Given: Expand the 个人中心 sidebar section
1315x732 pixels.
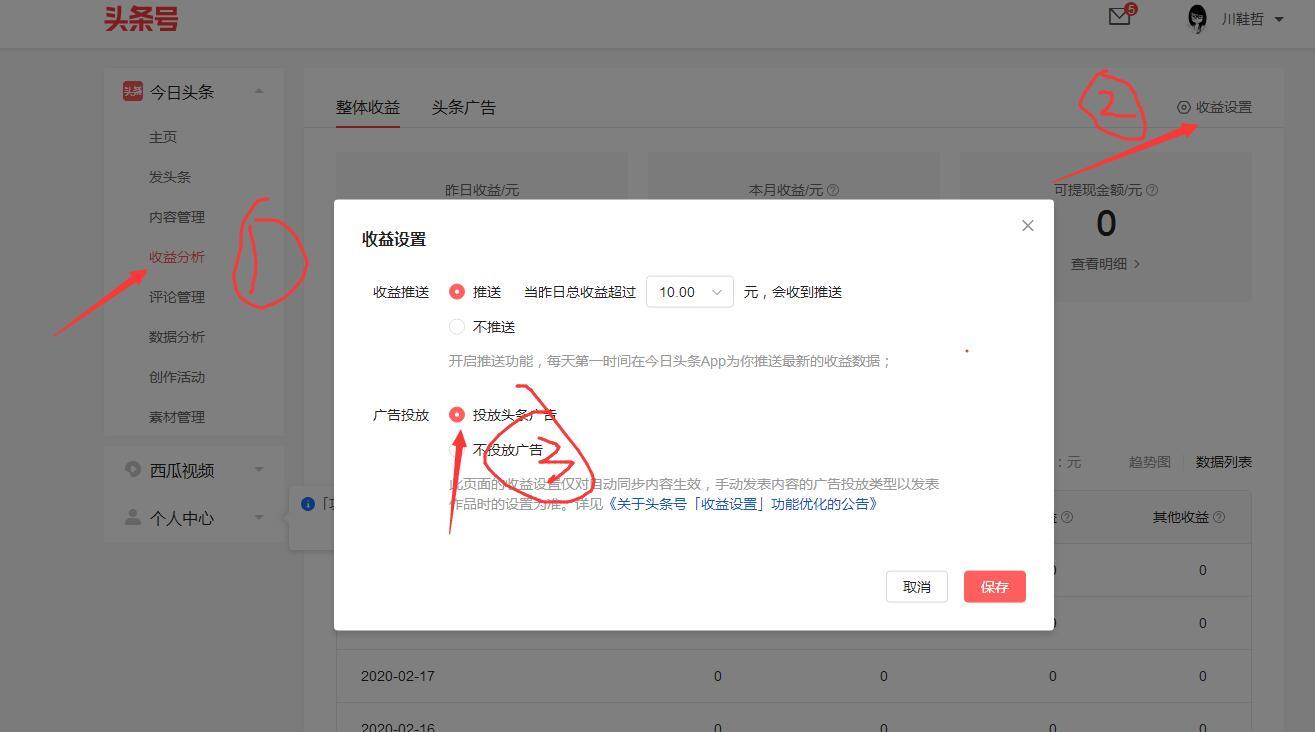Looking at the screenshot, I should [259, 517].
